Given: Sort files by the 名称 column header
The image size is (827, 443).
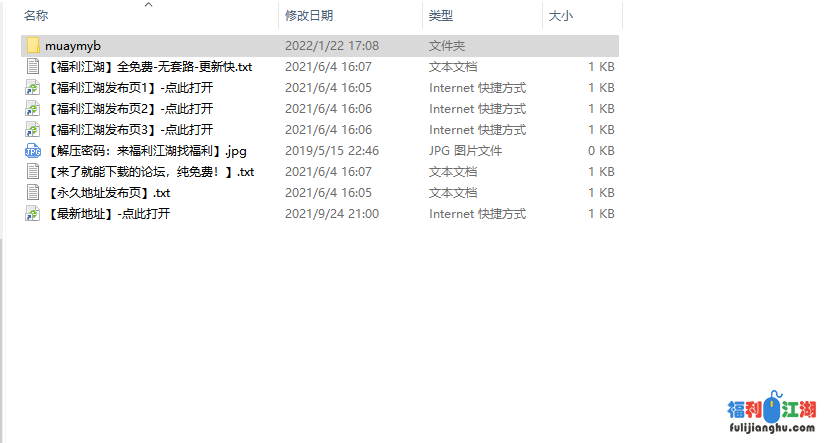Looking at the screenshot, I should [36, 16].
